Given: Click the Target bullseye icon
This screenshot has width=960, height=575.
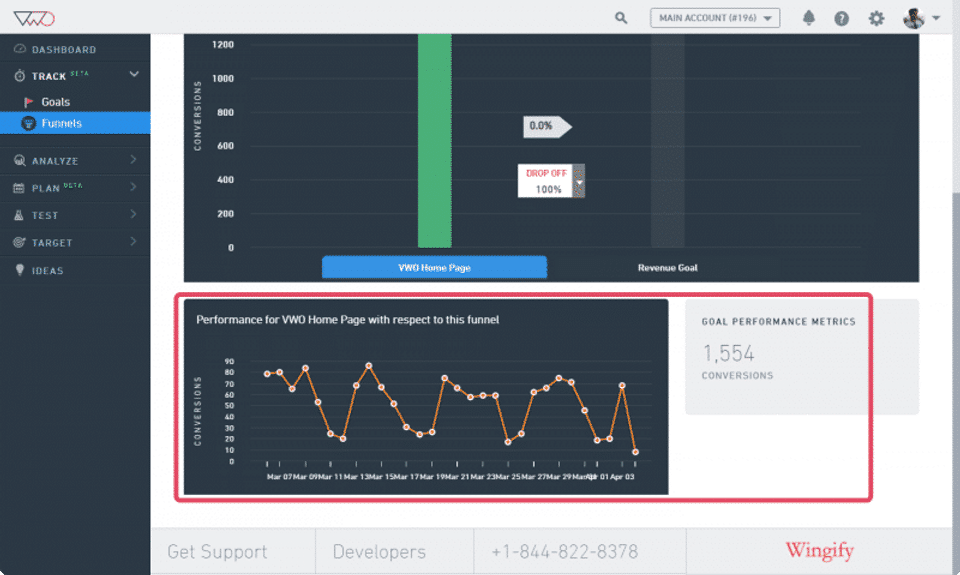Looking at the screenshot, I should coord(19,242).
